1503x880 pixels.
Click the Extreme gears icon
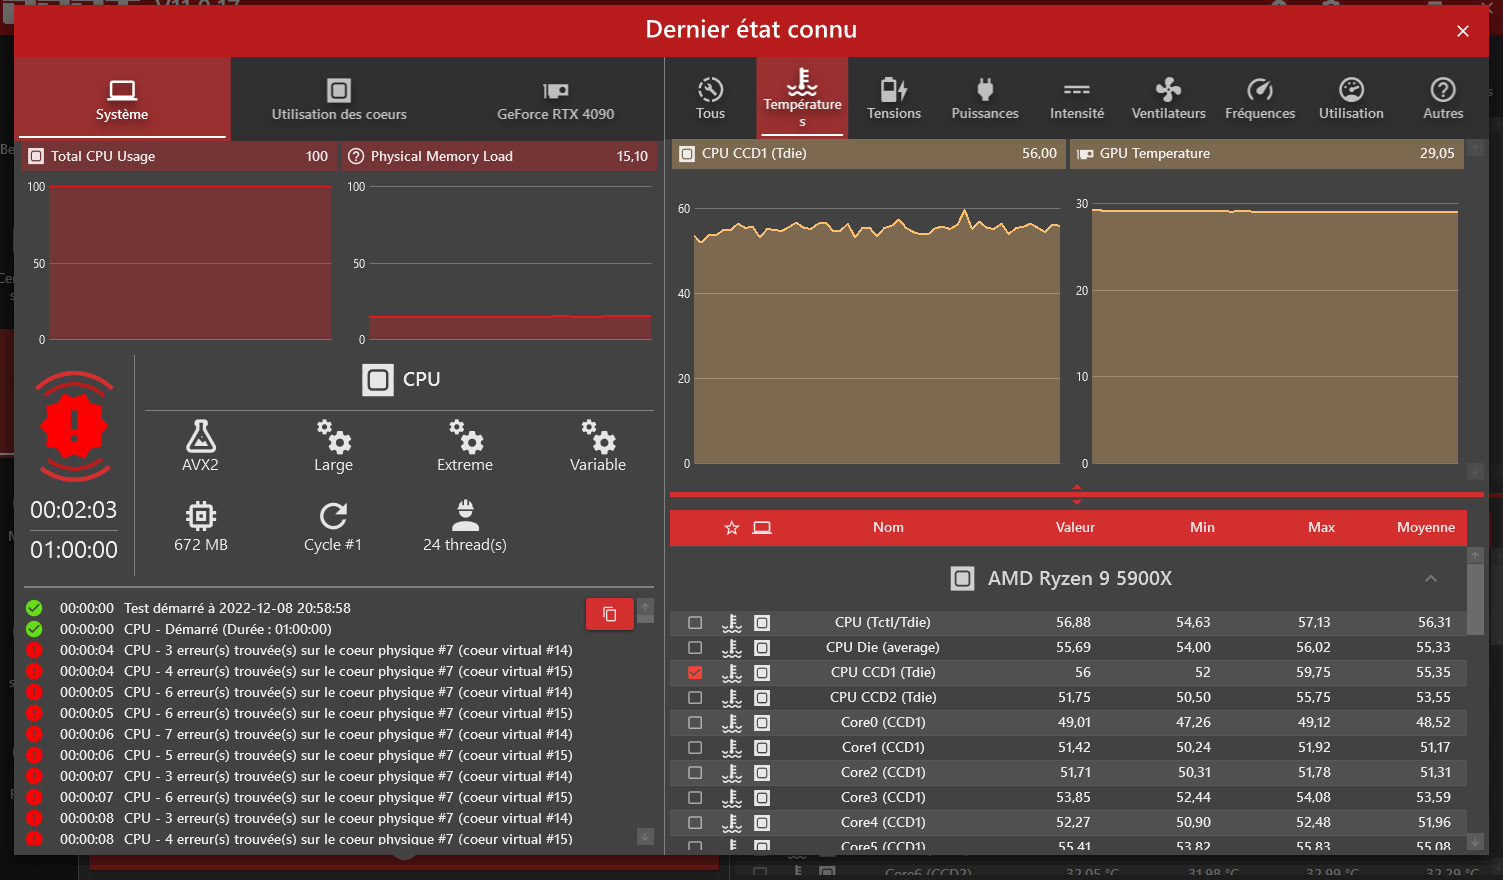[x=465, y=437]
